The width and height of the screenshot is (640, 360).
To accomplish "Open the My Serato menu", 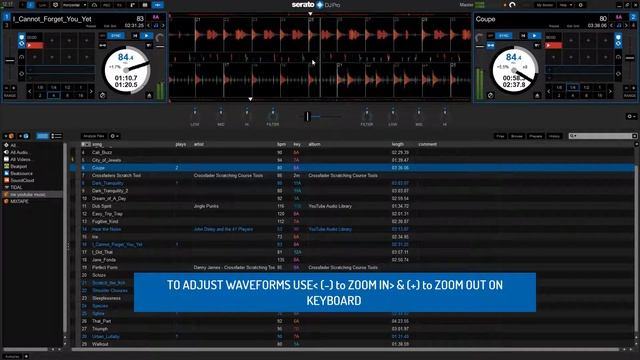I will (x=544, y=5).
